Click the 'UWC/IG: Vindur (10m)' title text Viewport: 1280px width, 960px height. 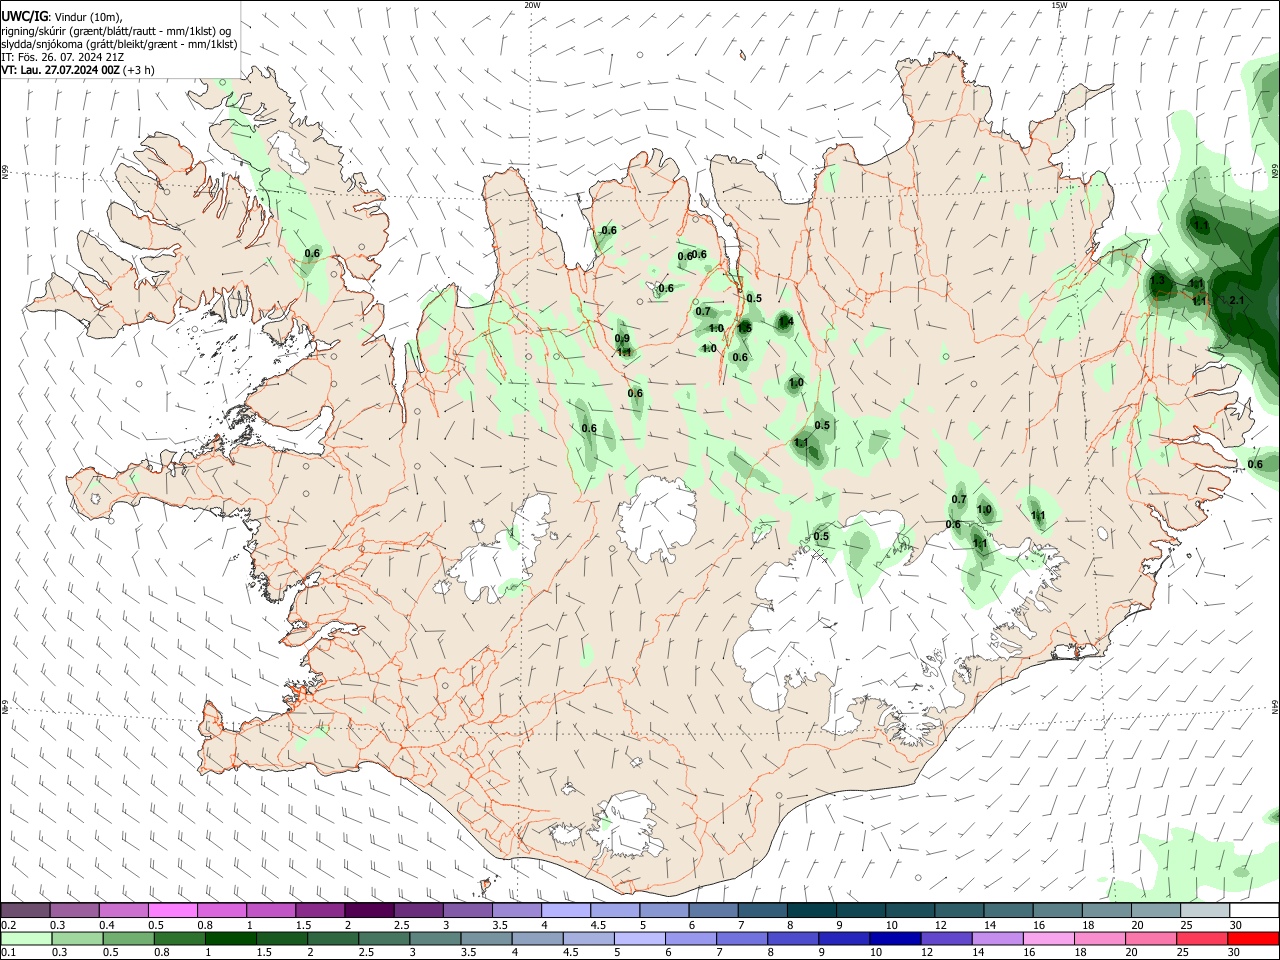click(62, 16)
